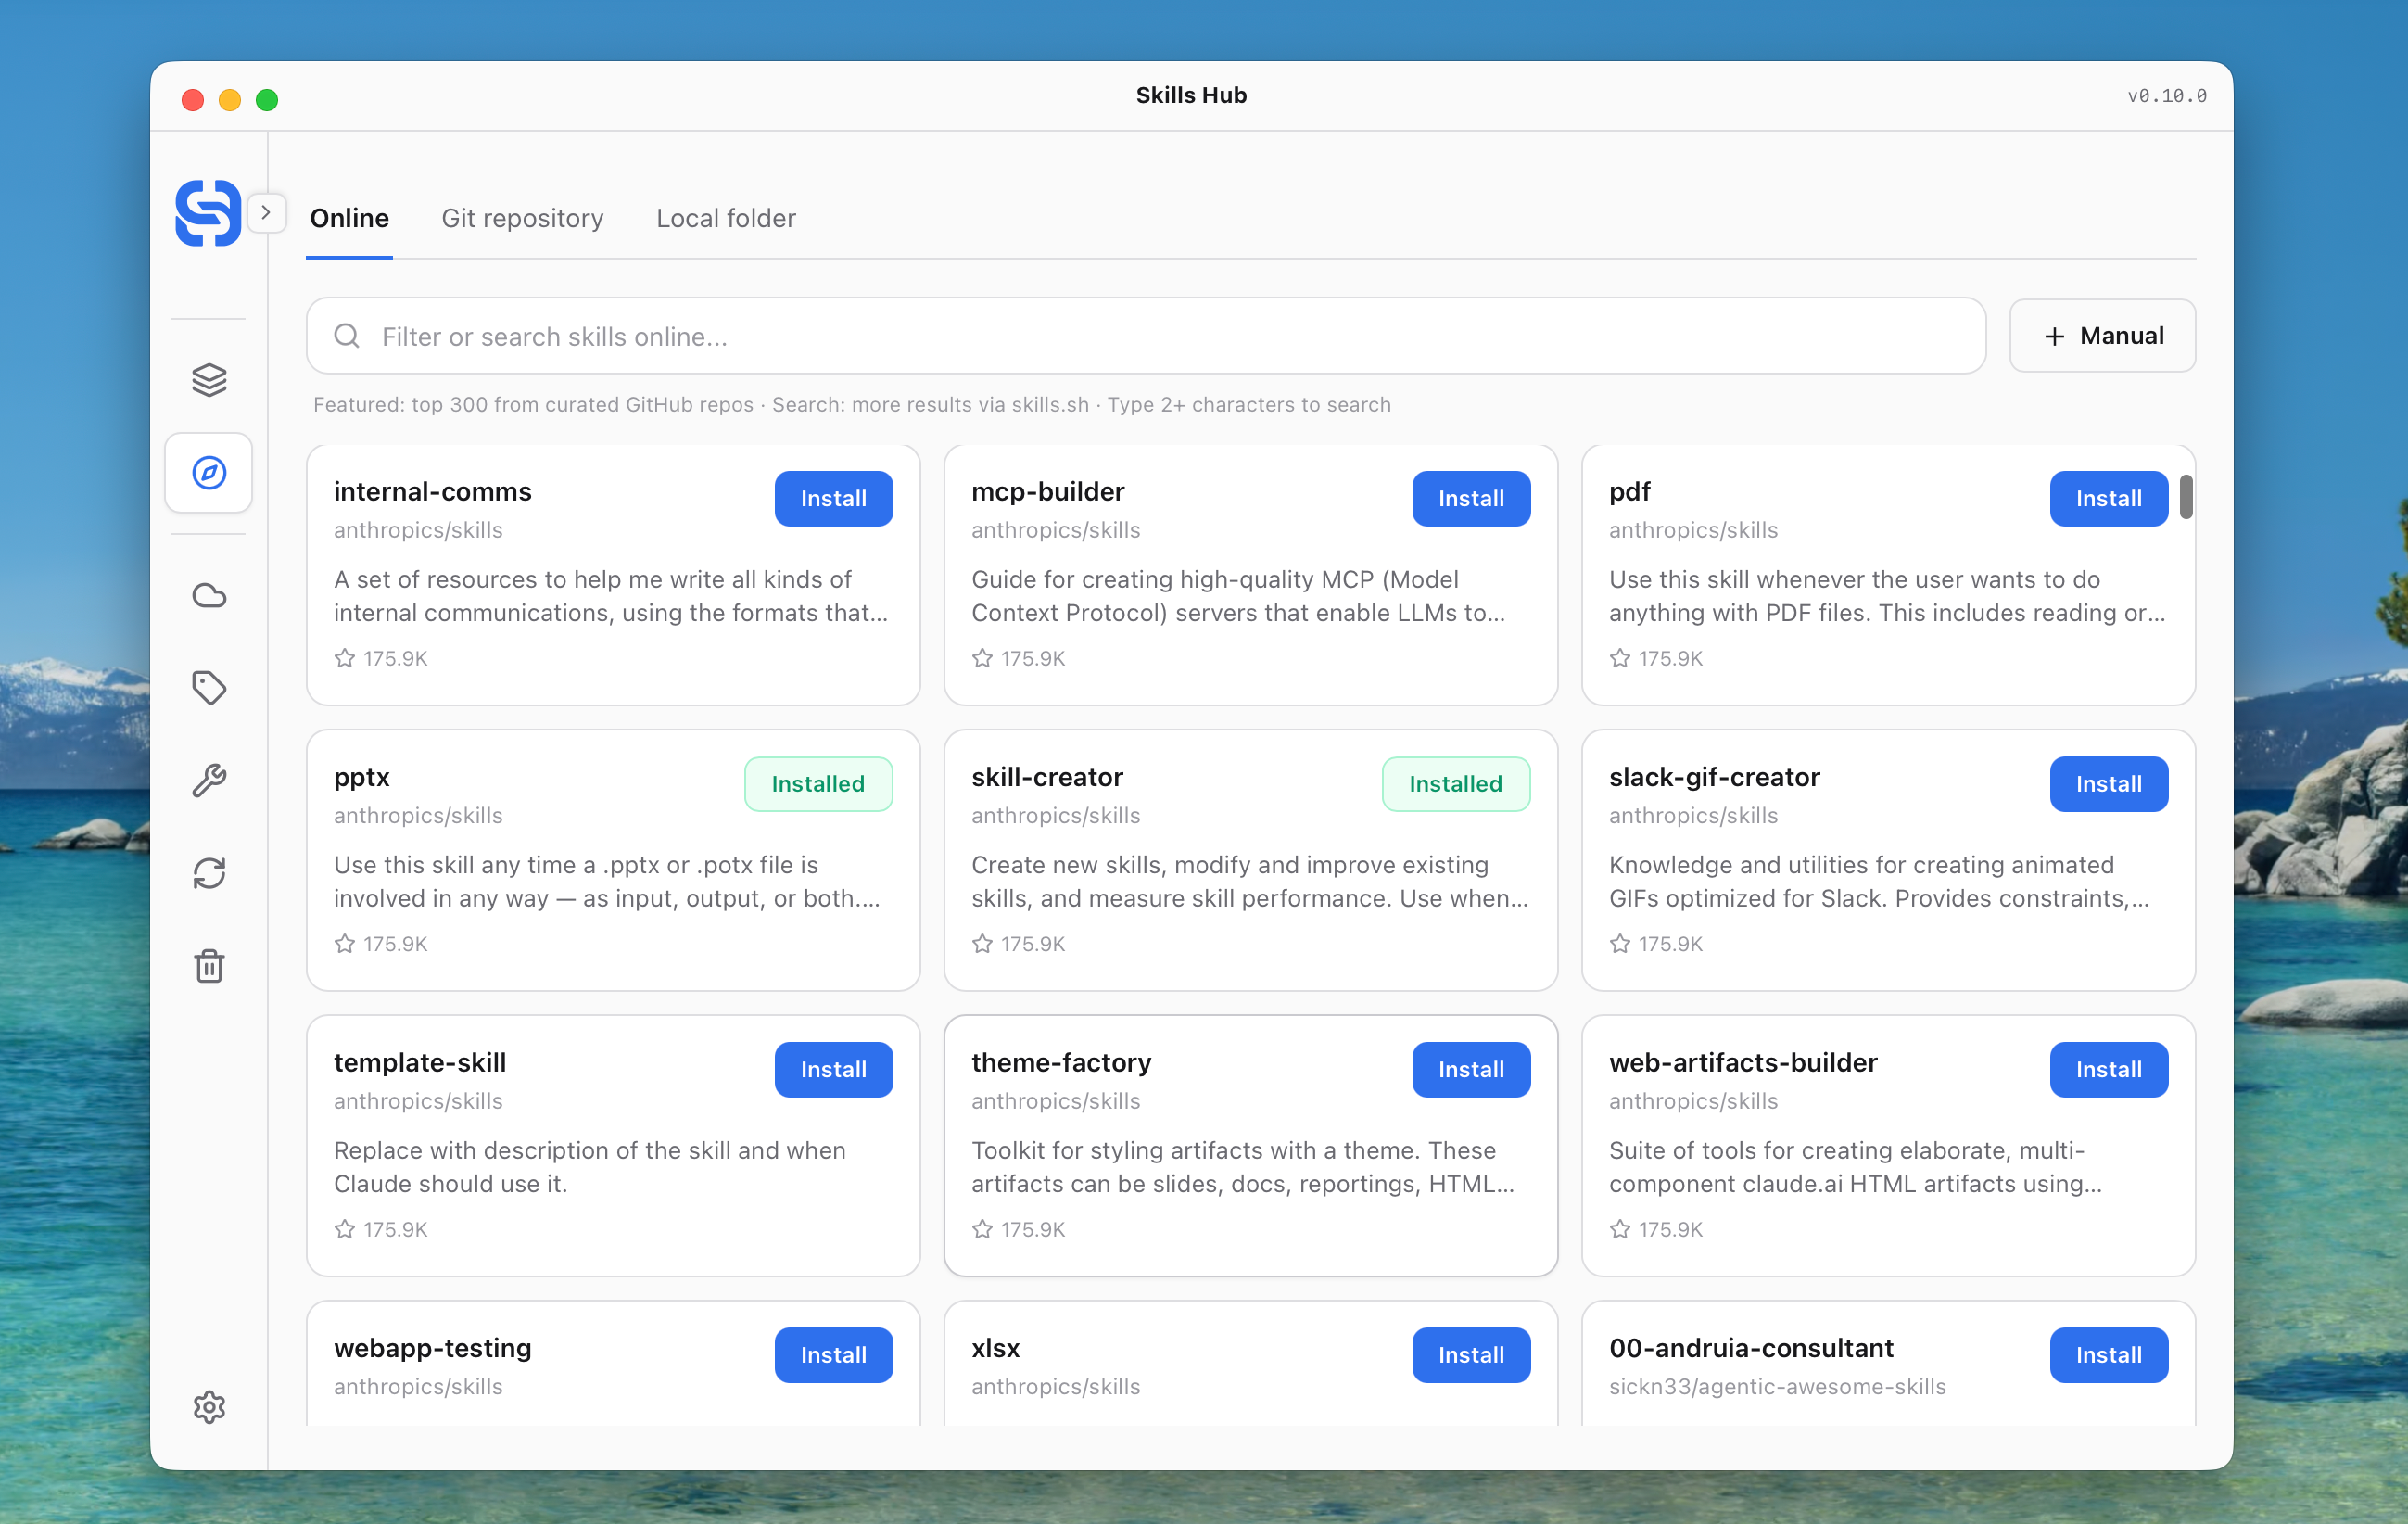Viewport: 2408px width, 1524px height.
Task: Open the tag sidebar icon
Action: 209,688
